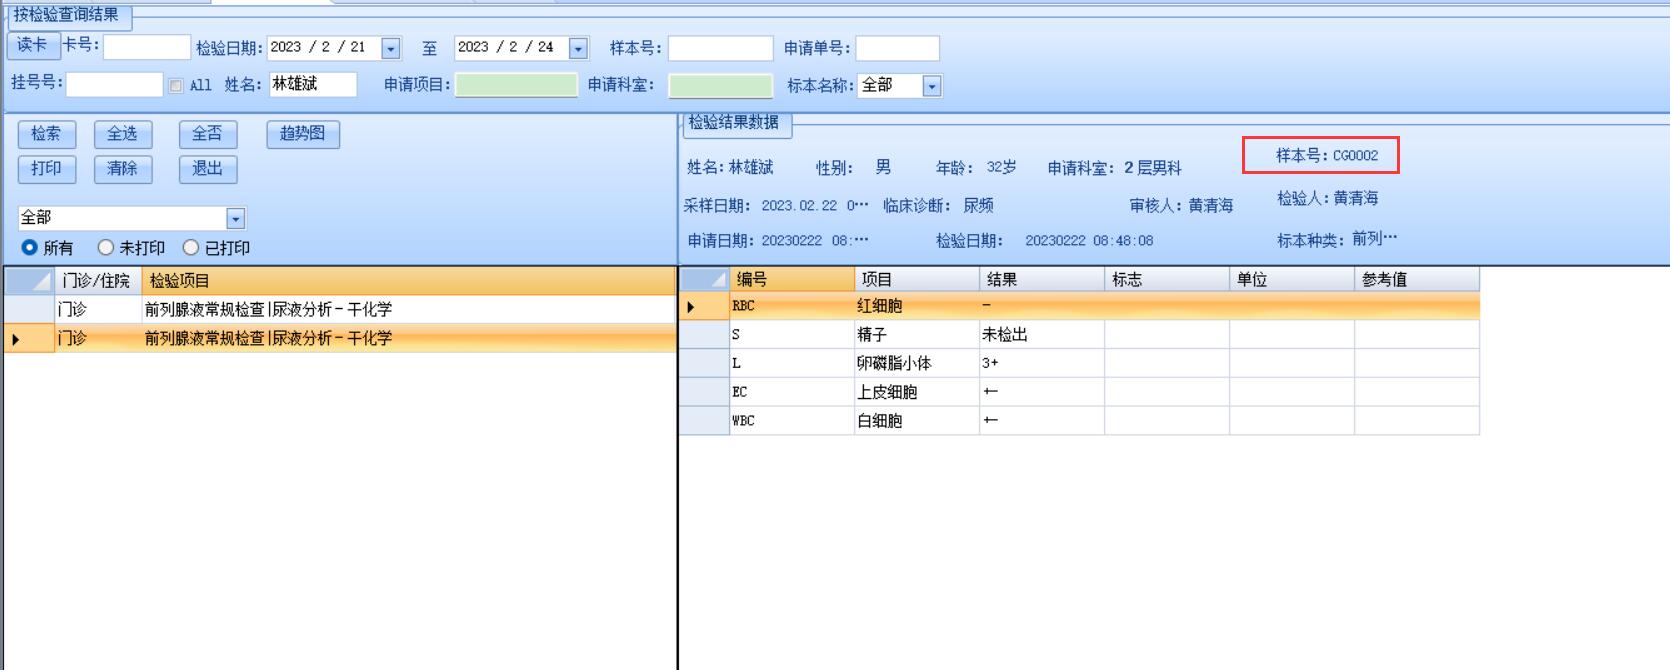Select the RBC 红细胞 result row
The height and width of the screenshot is (670, 1670).
pyautogui.click(x=1079, y=306)
